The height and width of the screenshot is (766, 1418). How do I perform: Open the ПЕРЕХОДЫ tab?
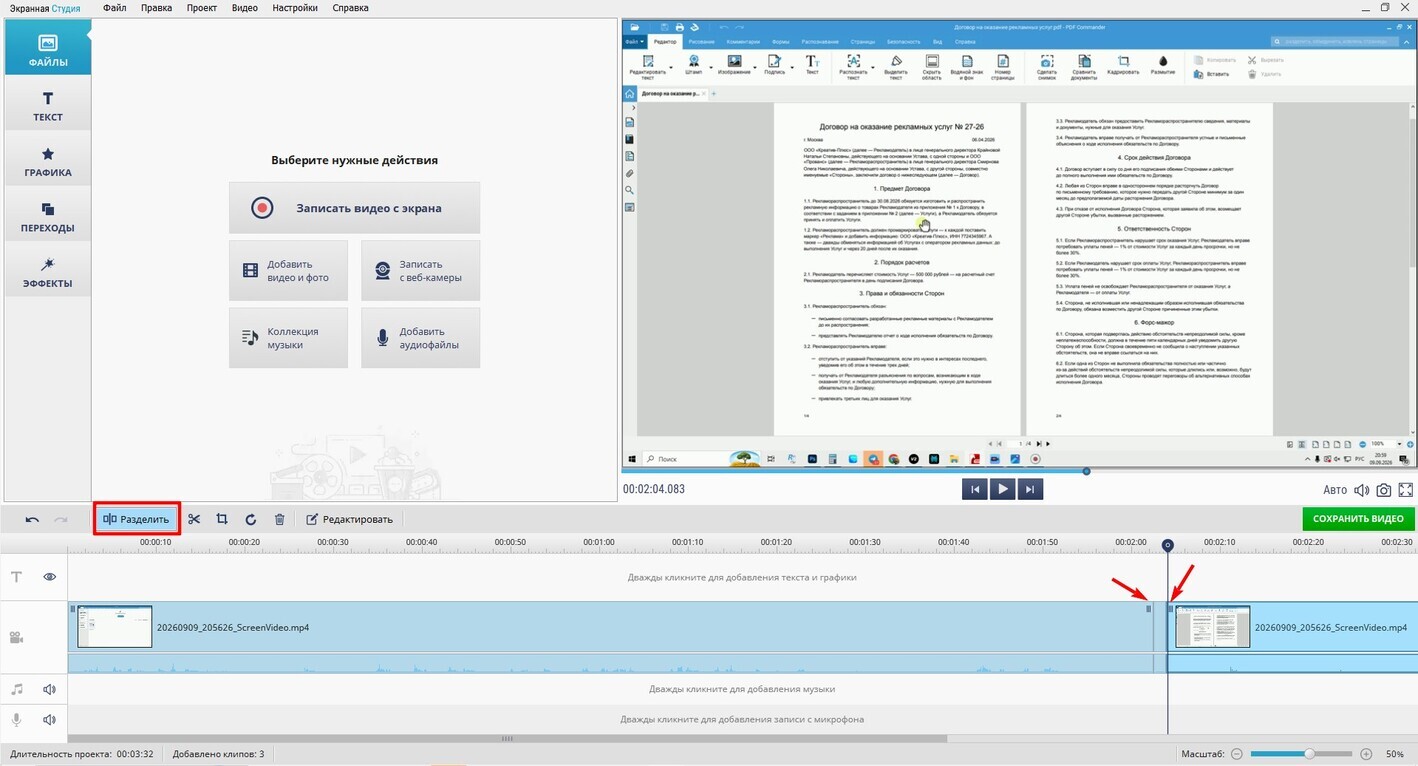pyautogui.click(x=48, y=216)
